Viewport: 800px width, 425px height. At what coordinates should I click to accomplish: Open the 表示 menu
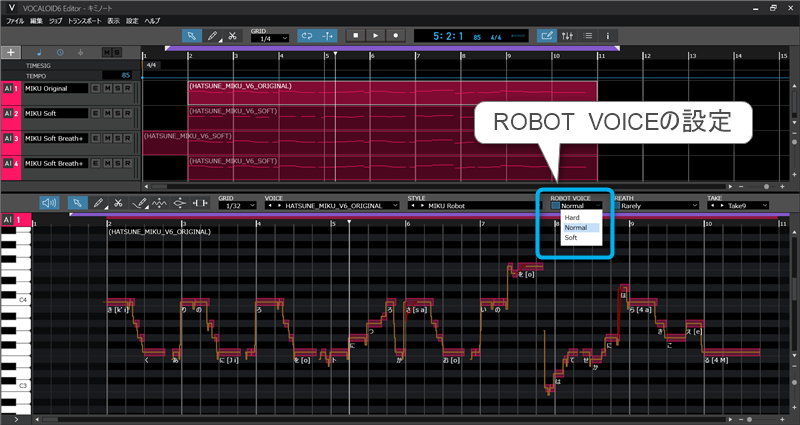click(x=113, y=21)
